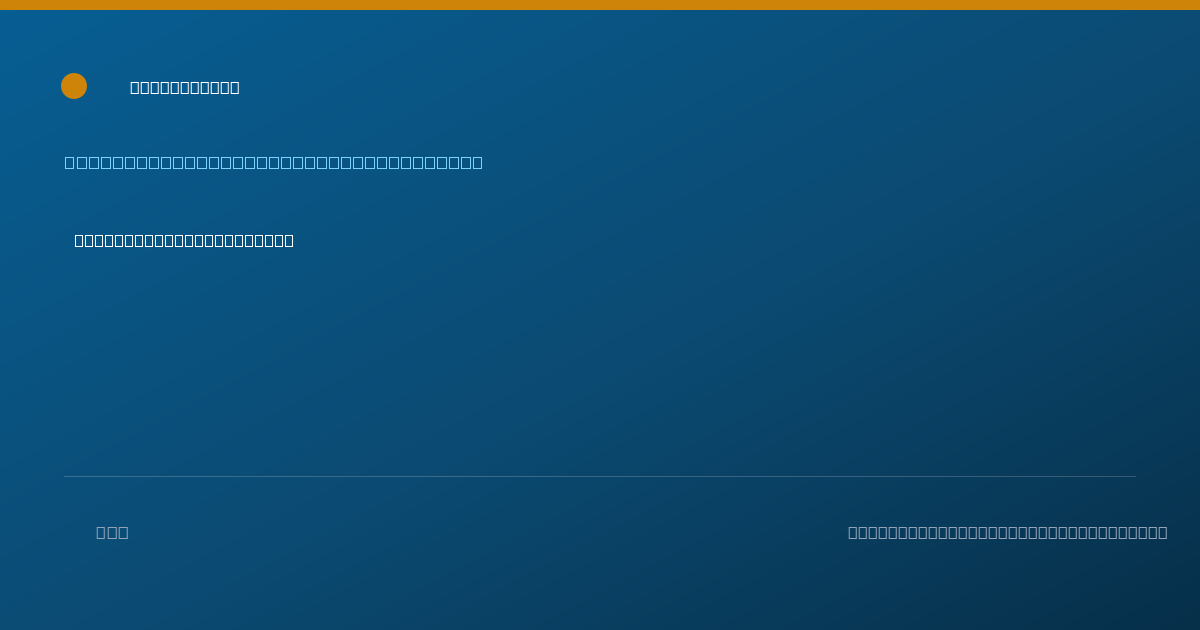Click the light-blue subtitle text line
This screenshot has height=630, width=1200.
click(274, 162)
